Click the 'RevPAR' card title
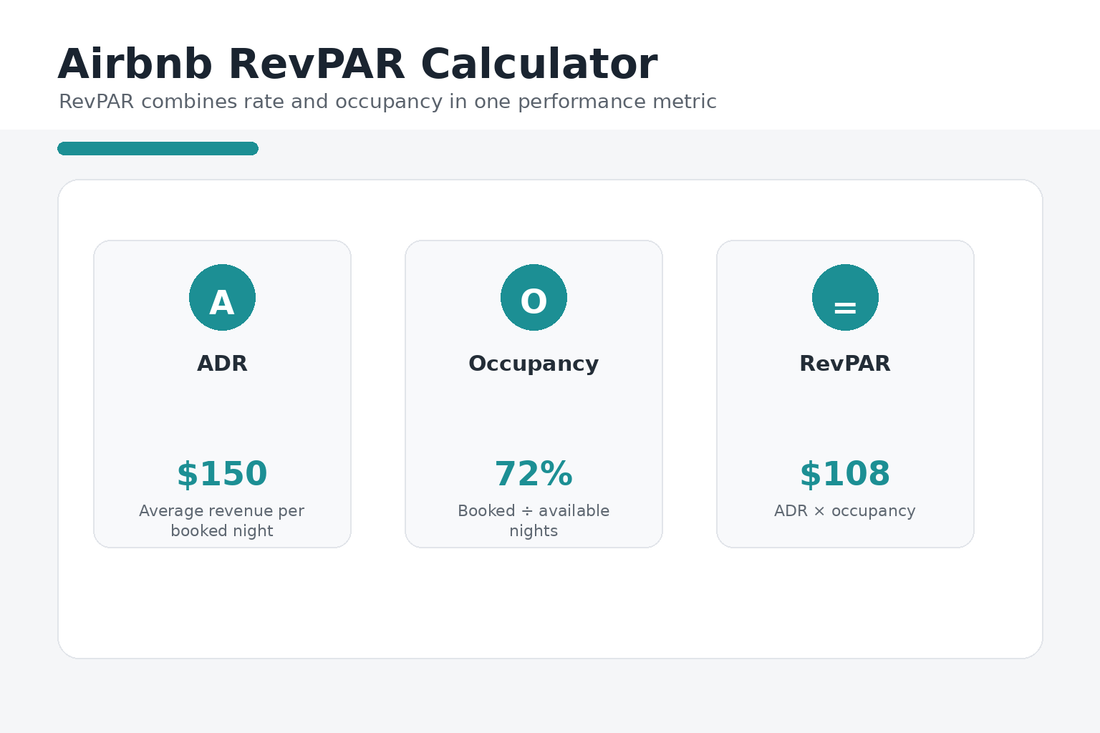 (x=845, y=363)
